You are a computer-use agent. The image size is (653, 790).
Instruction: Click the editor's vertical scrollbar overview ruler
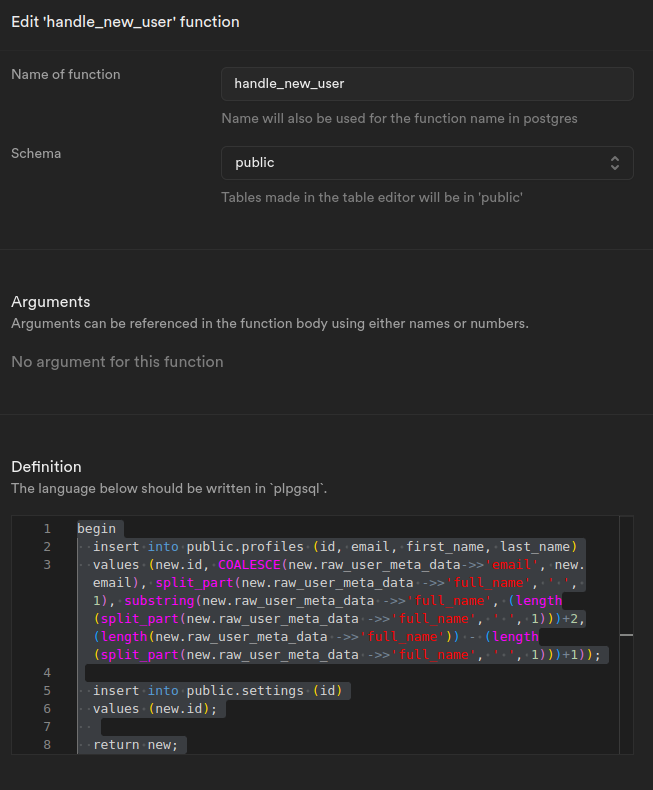[626, 634]
